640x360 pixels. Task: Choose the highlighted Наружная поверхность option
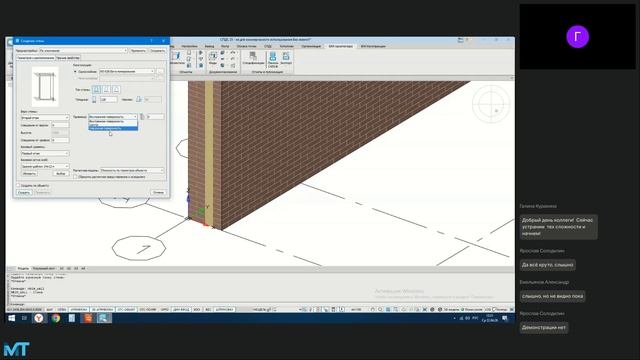pyautogui.click(x=113, y=129)
